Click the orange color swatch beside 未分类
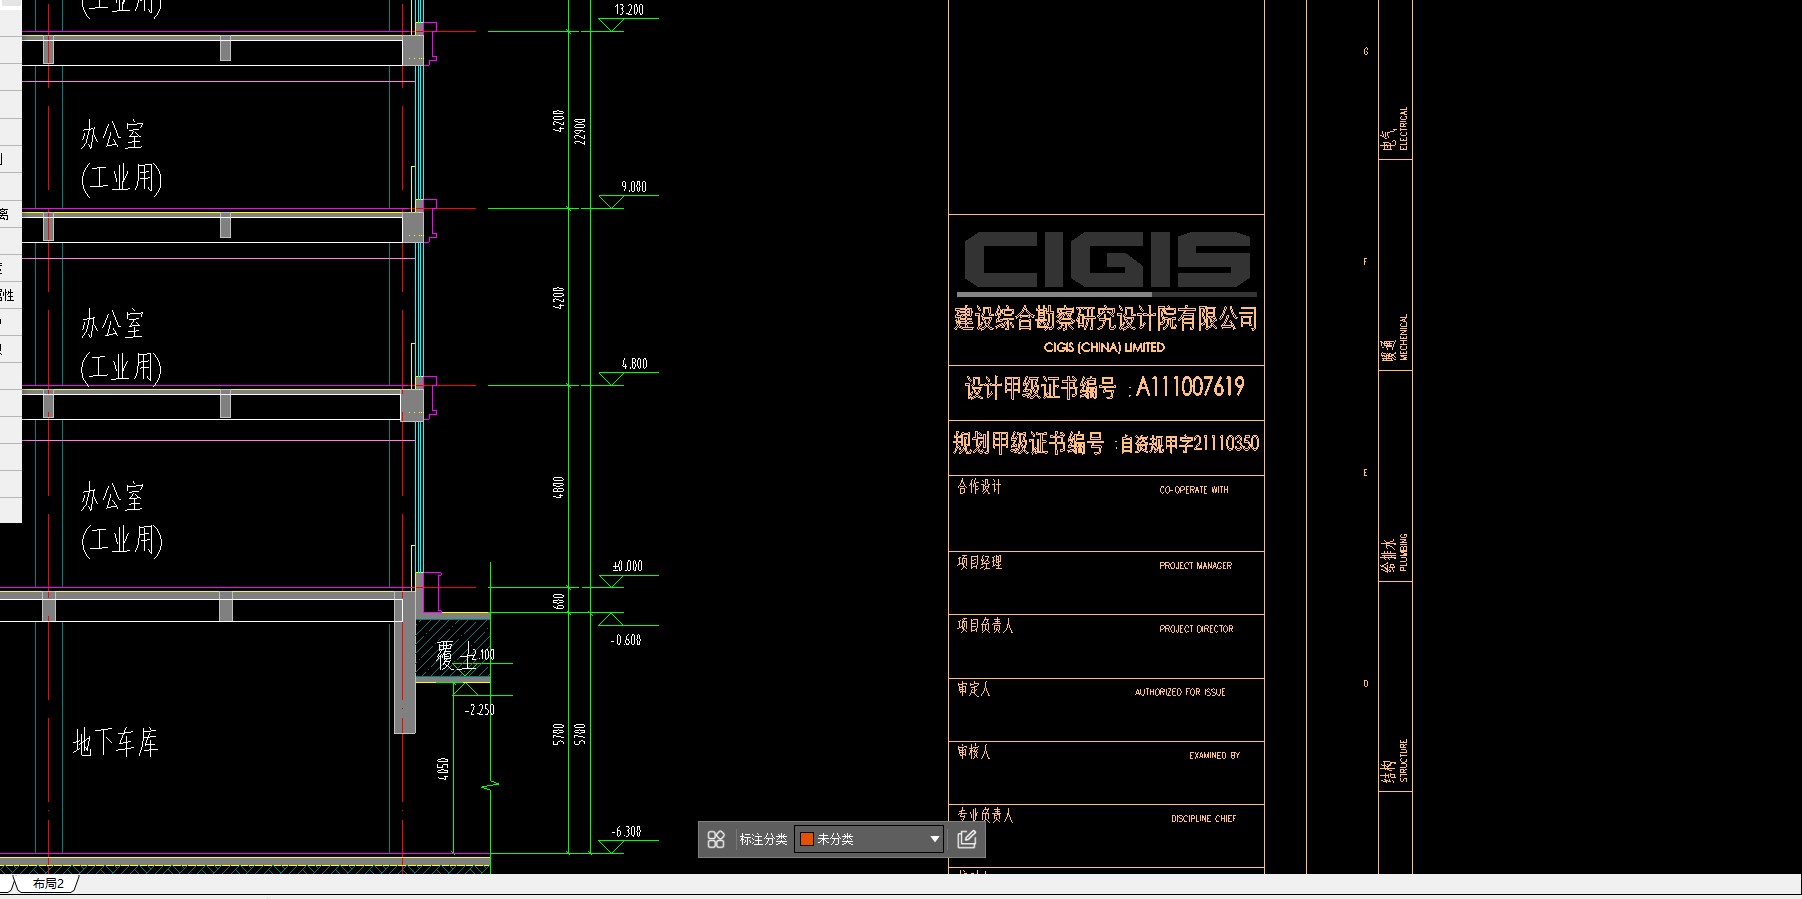Image resolution: width=1802 pixels, height=899 pixels. [807, 839]
